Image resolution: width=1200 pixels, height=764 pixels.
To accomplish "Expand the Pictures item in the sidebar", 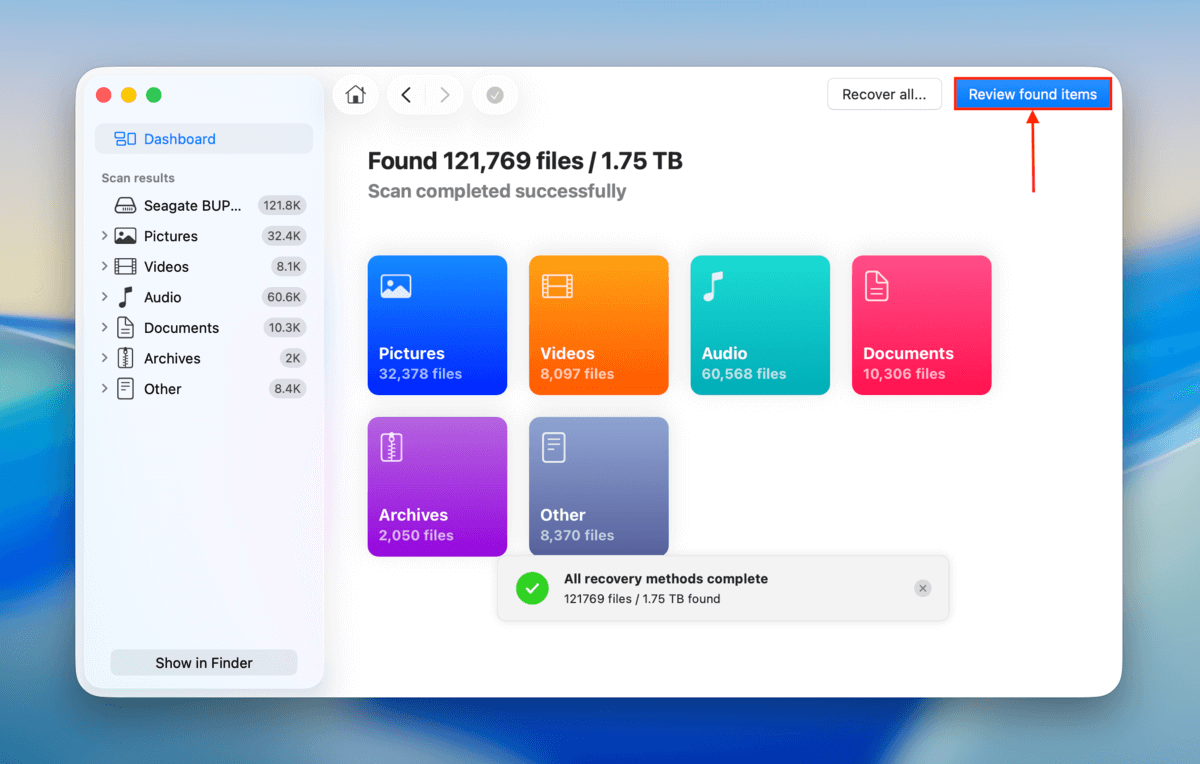I will [104, 236].
